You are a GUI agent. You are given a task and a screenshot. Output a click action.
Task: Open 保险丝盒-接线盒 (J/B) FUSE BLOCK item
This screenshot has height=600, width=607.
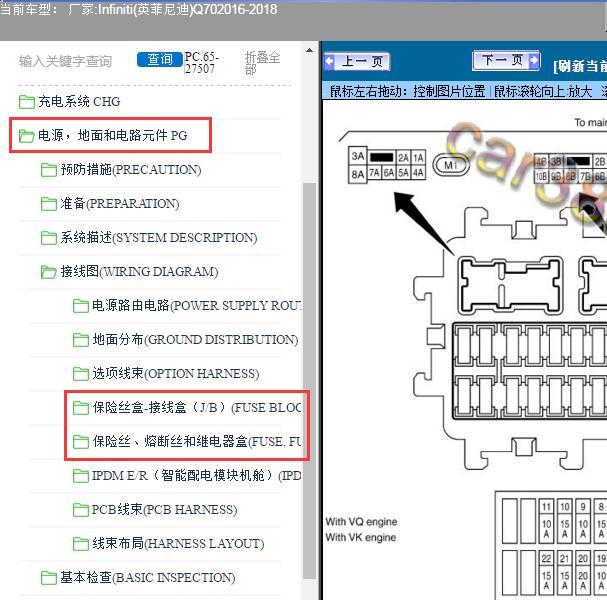tap(197, 408)
